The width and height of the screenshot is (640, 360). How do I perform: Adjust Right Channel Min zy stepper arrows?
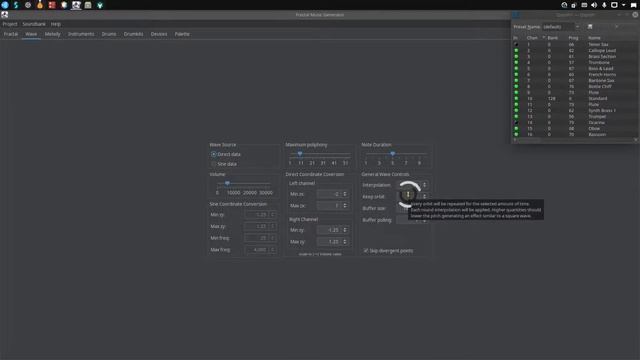coord(345,230)
